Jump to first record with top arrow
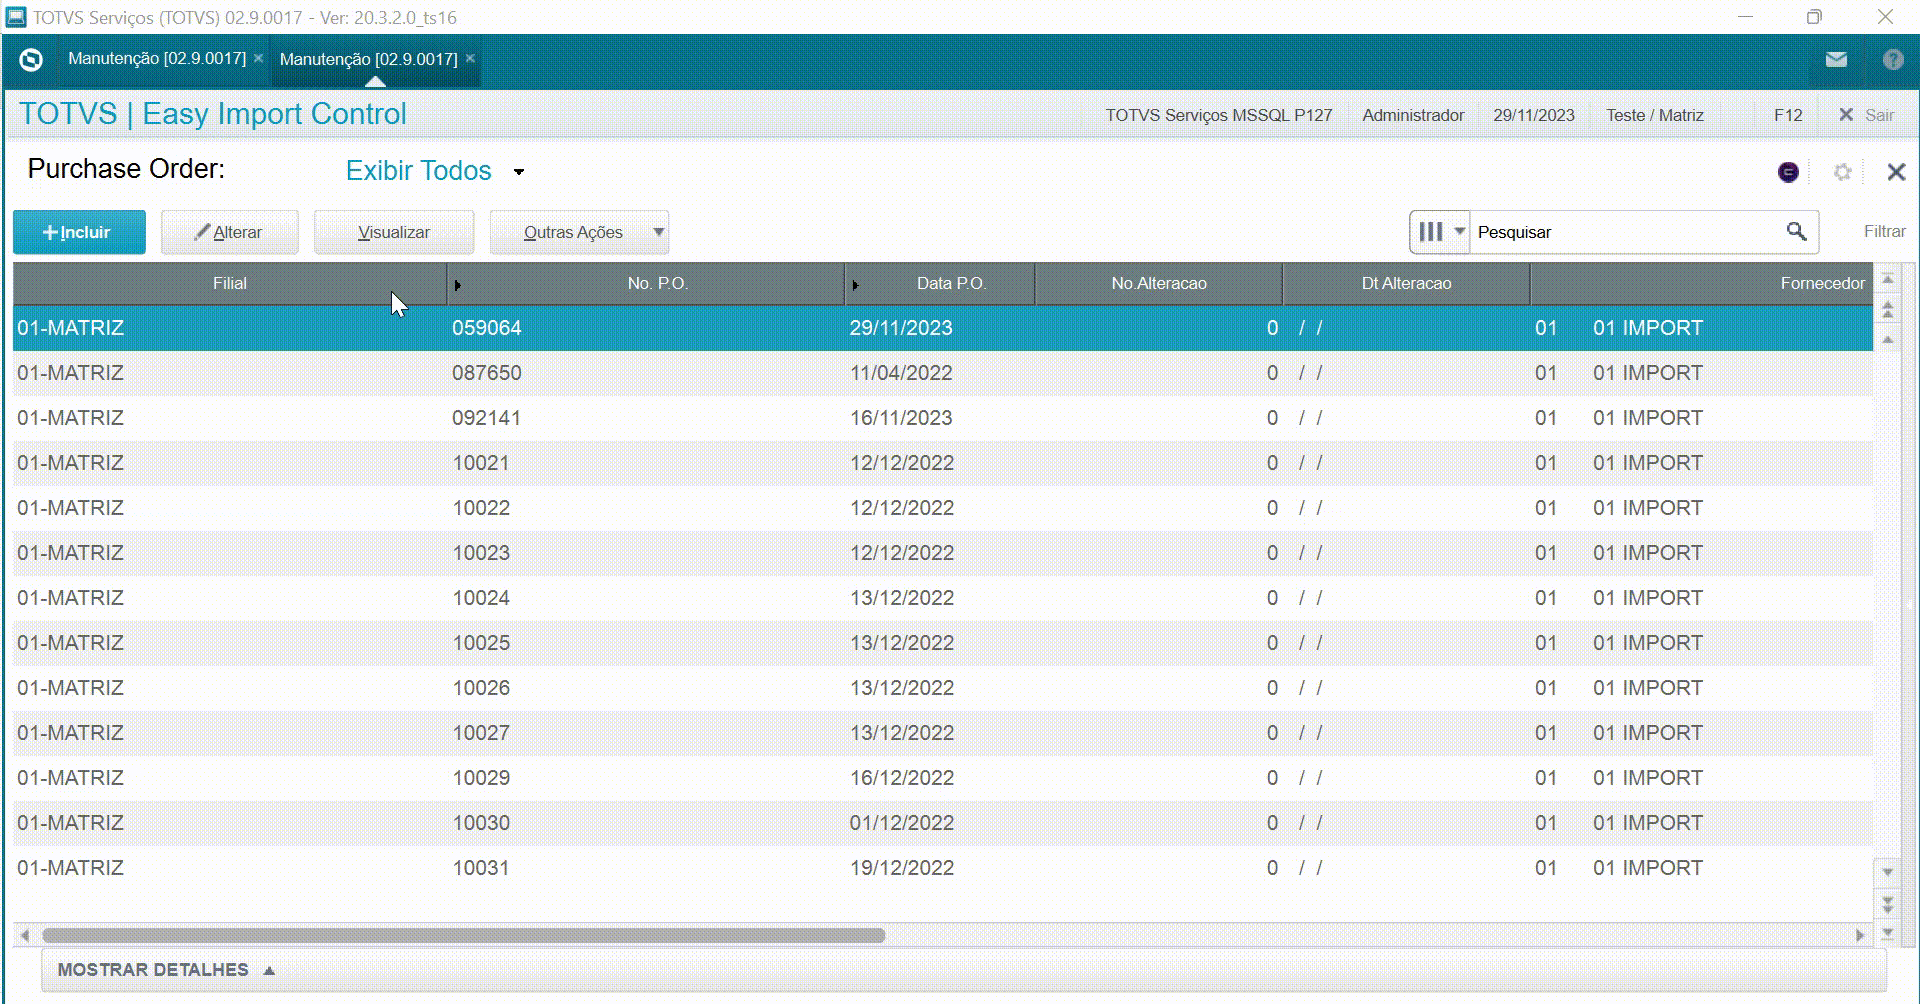 point(1888,279)
